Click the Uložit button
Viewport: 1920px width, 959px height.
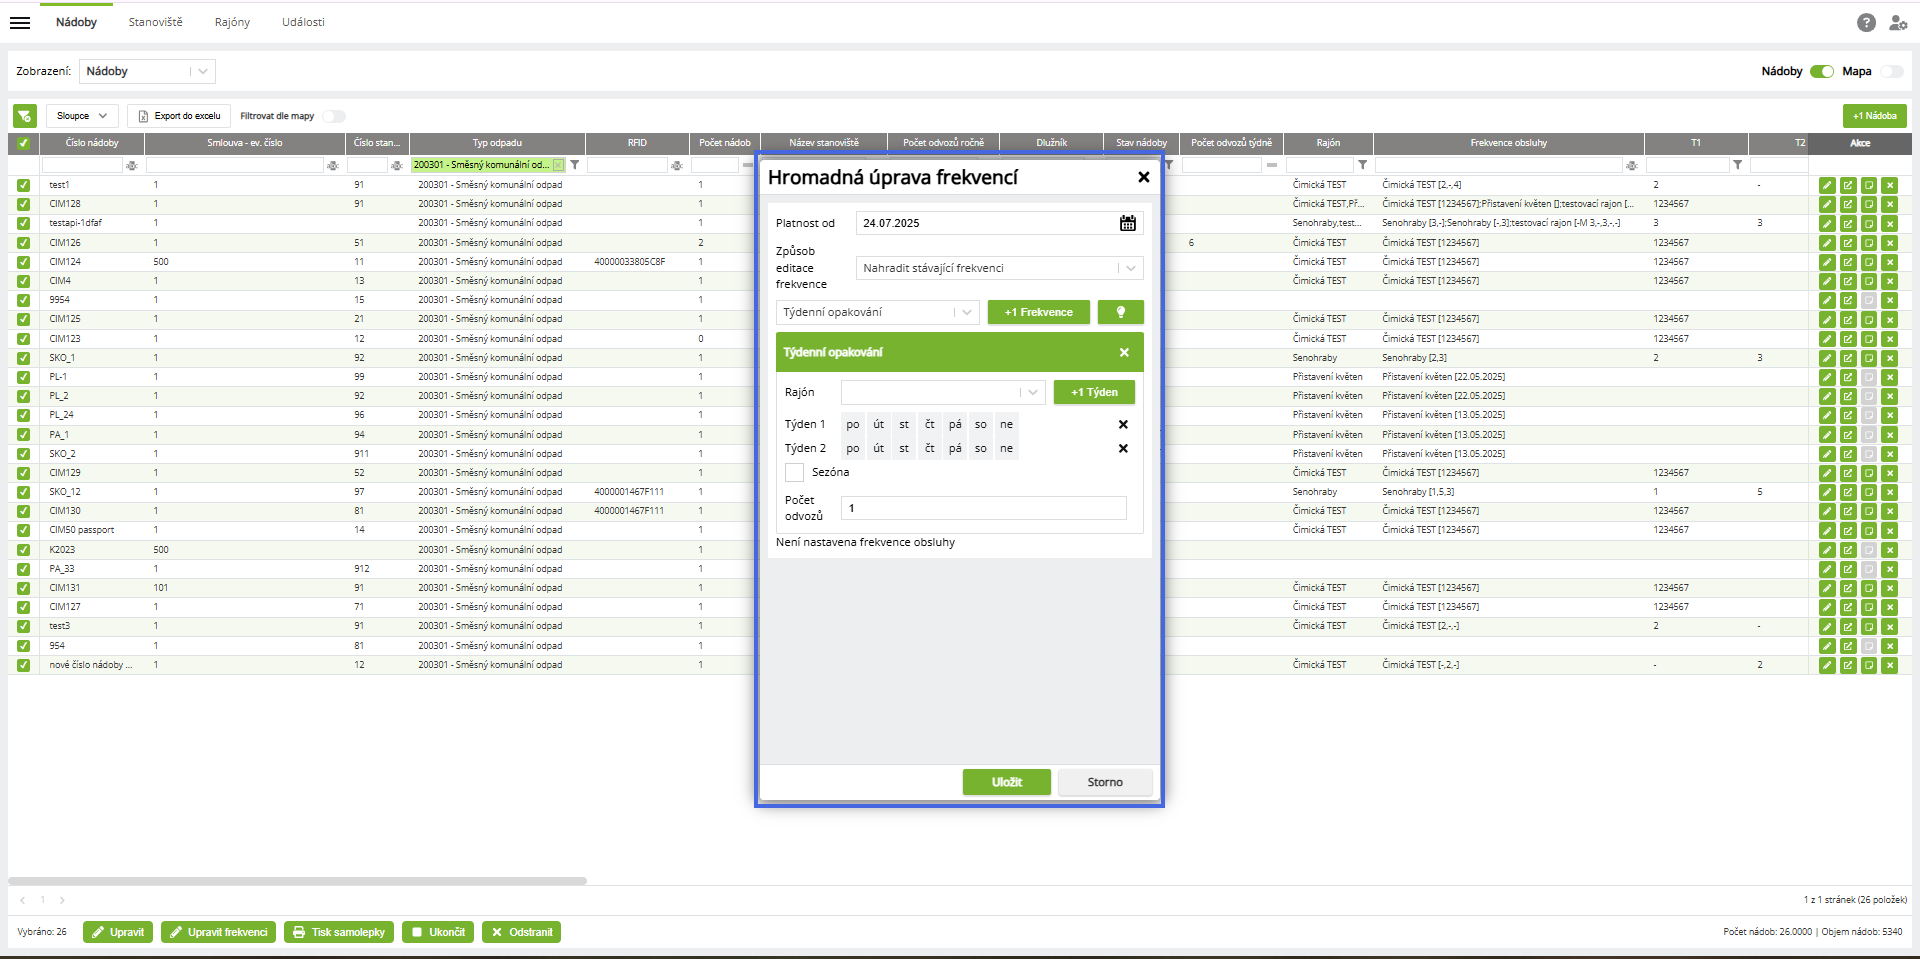pos(1006,782)
